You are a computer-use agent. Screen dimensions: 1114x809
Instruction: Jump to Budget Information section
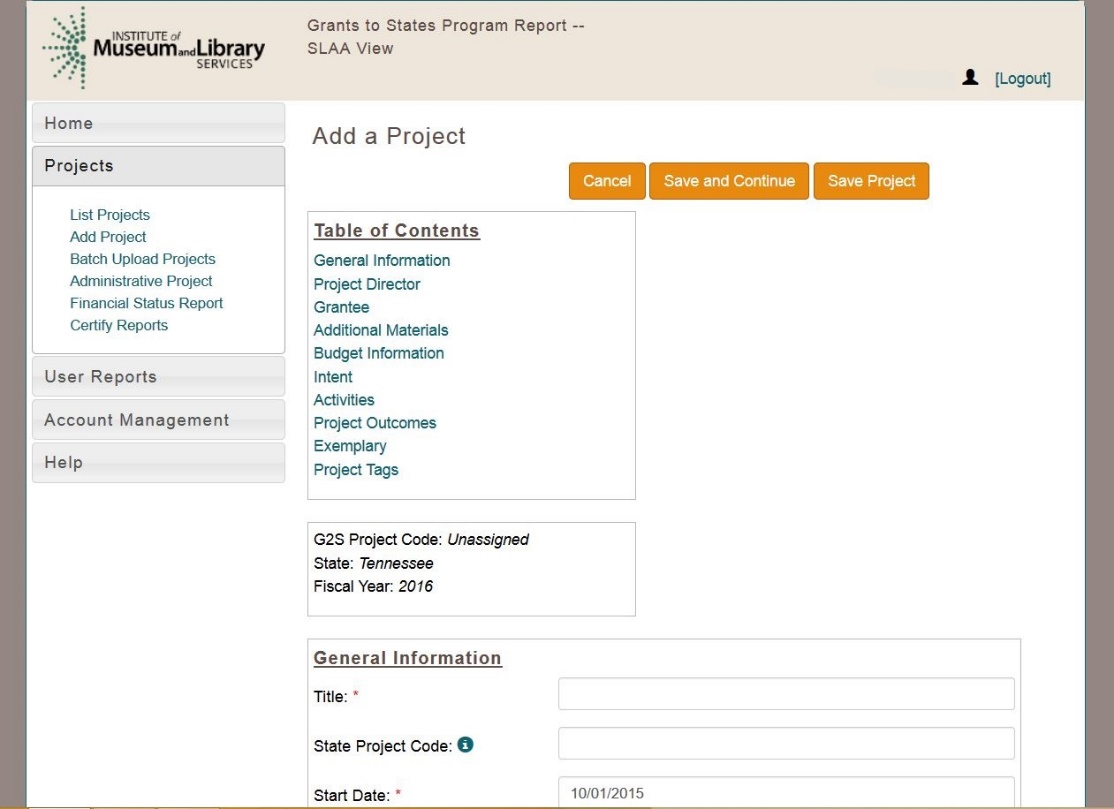379,353
